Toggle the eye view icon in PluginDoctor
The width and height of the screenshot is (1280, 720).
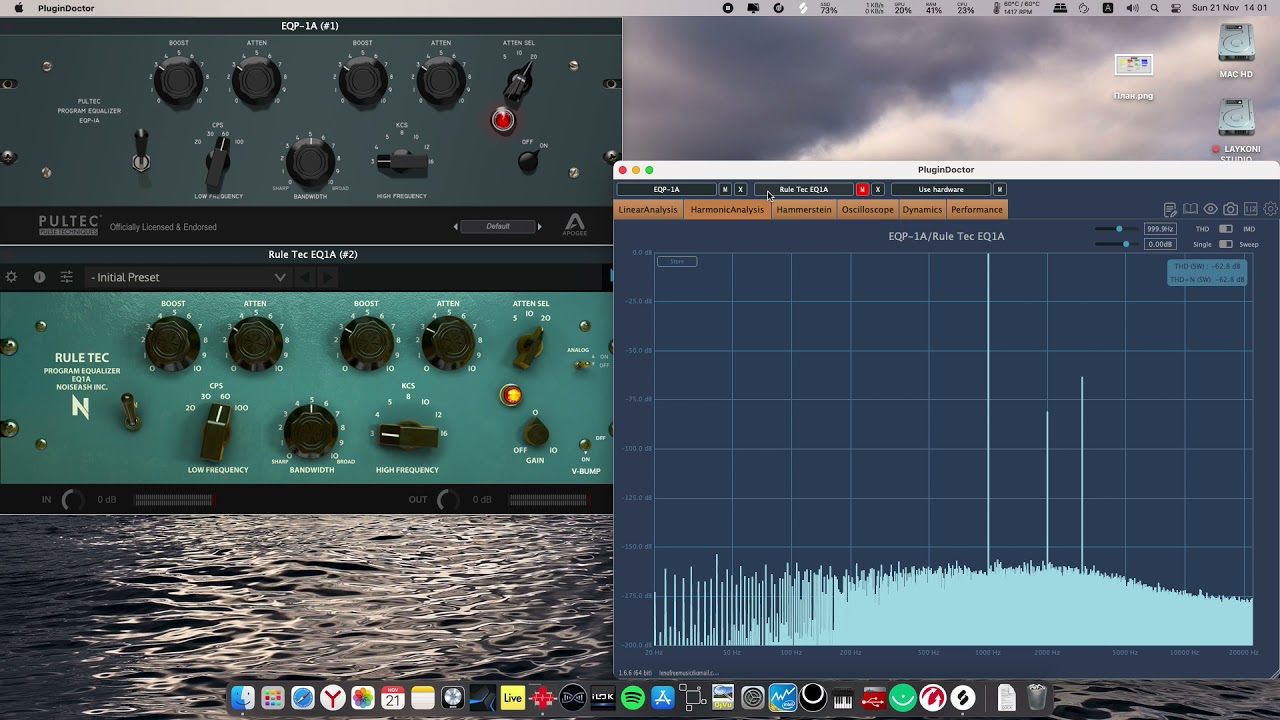(x=1211, y=209)
